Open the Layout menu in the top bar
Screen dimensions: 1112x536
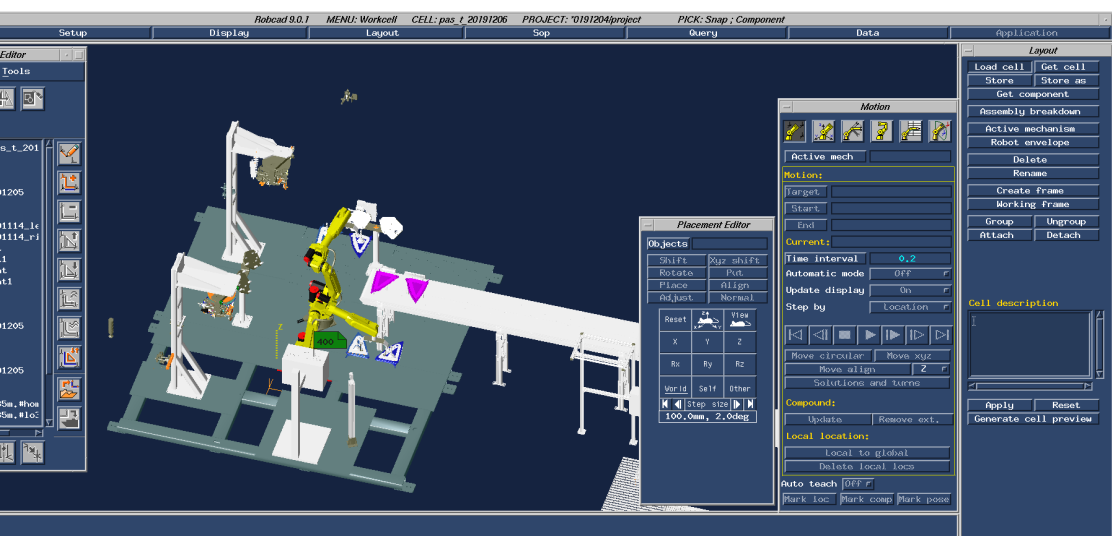pyautogui.click(x=382, y=33)
